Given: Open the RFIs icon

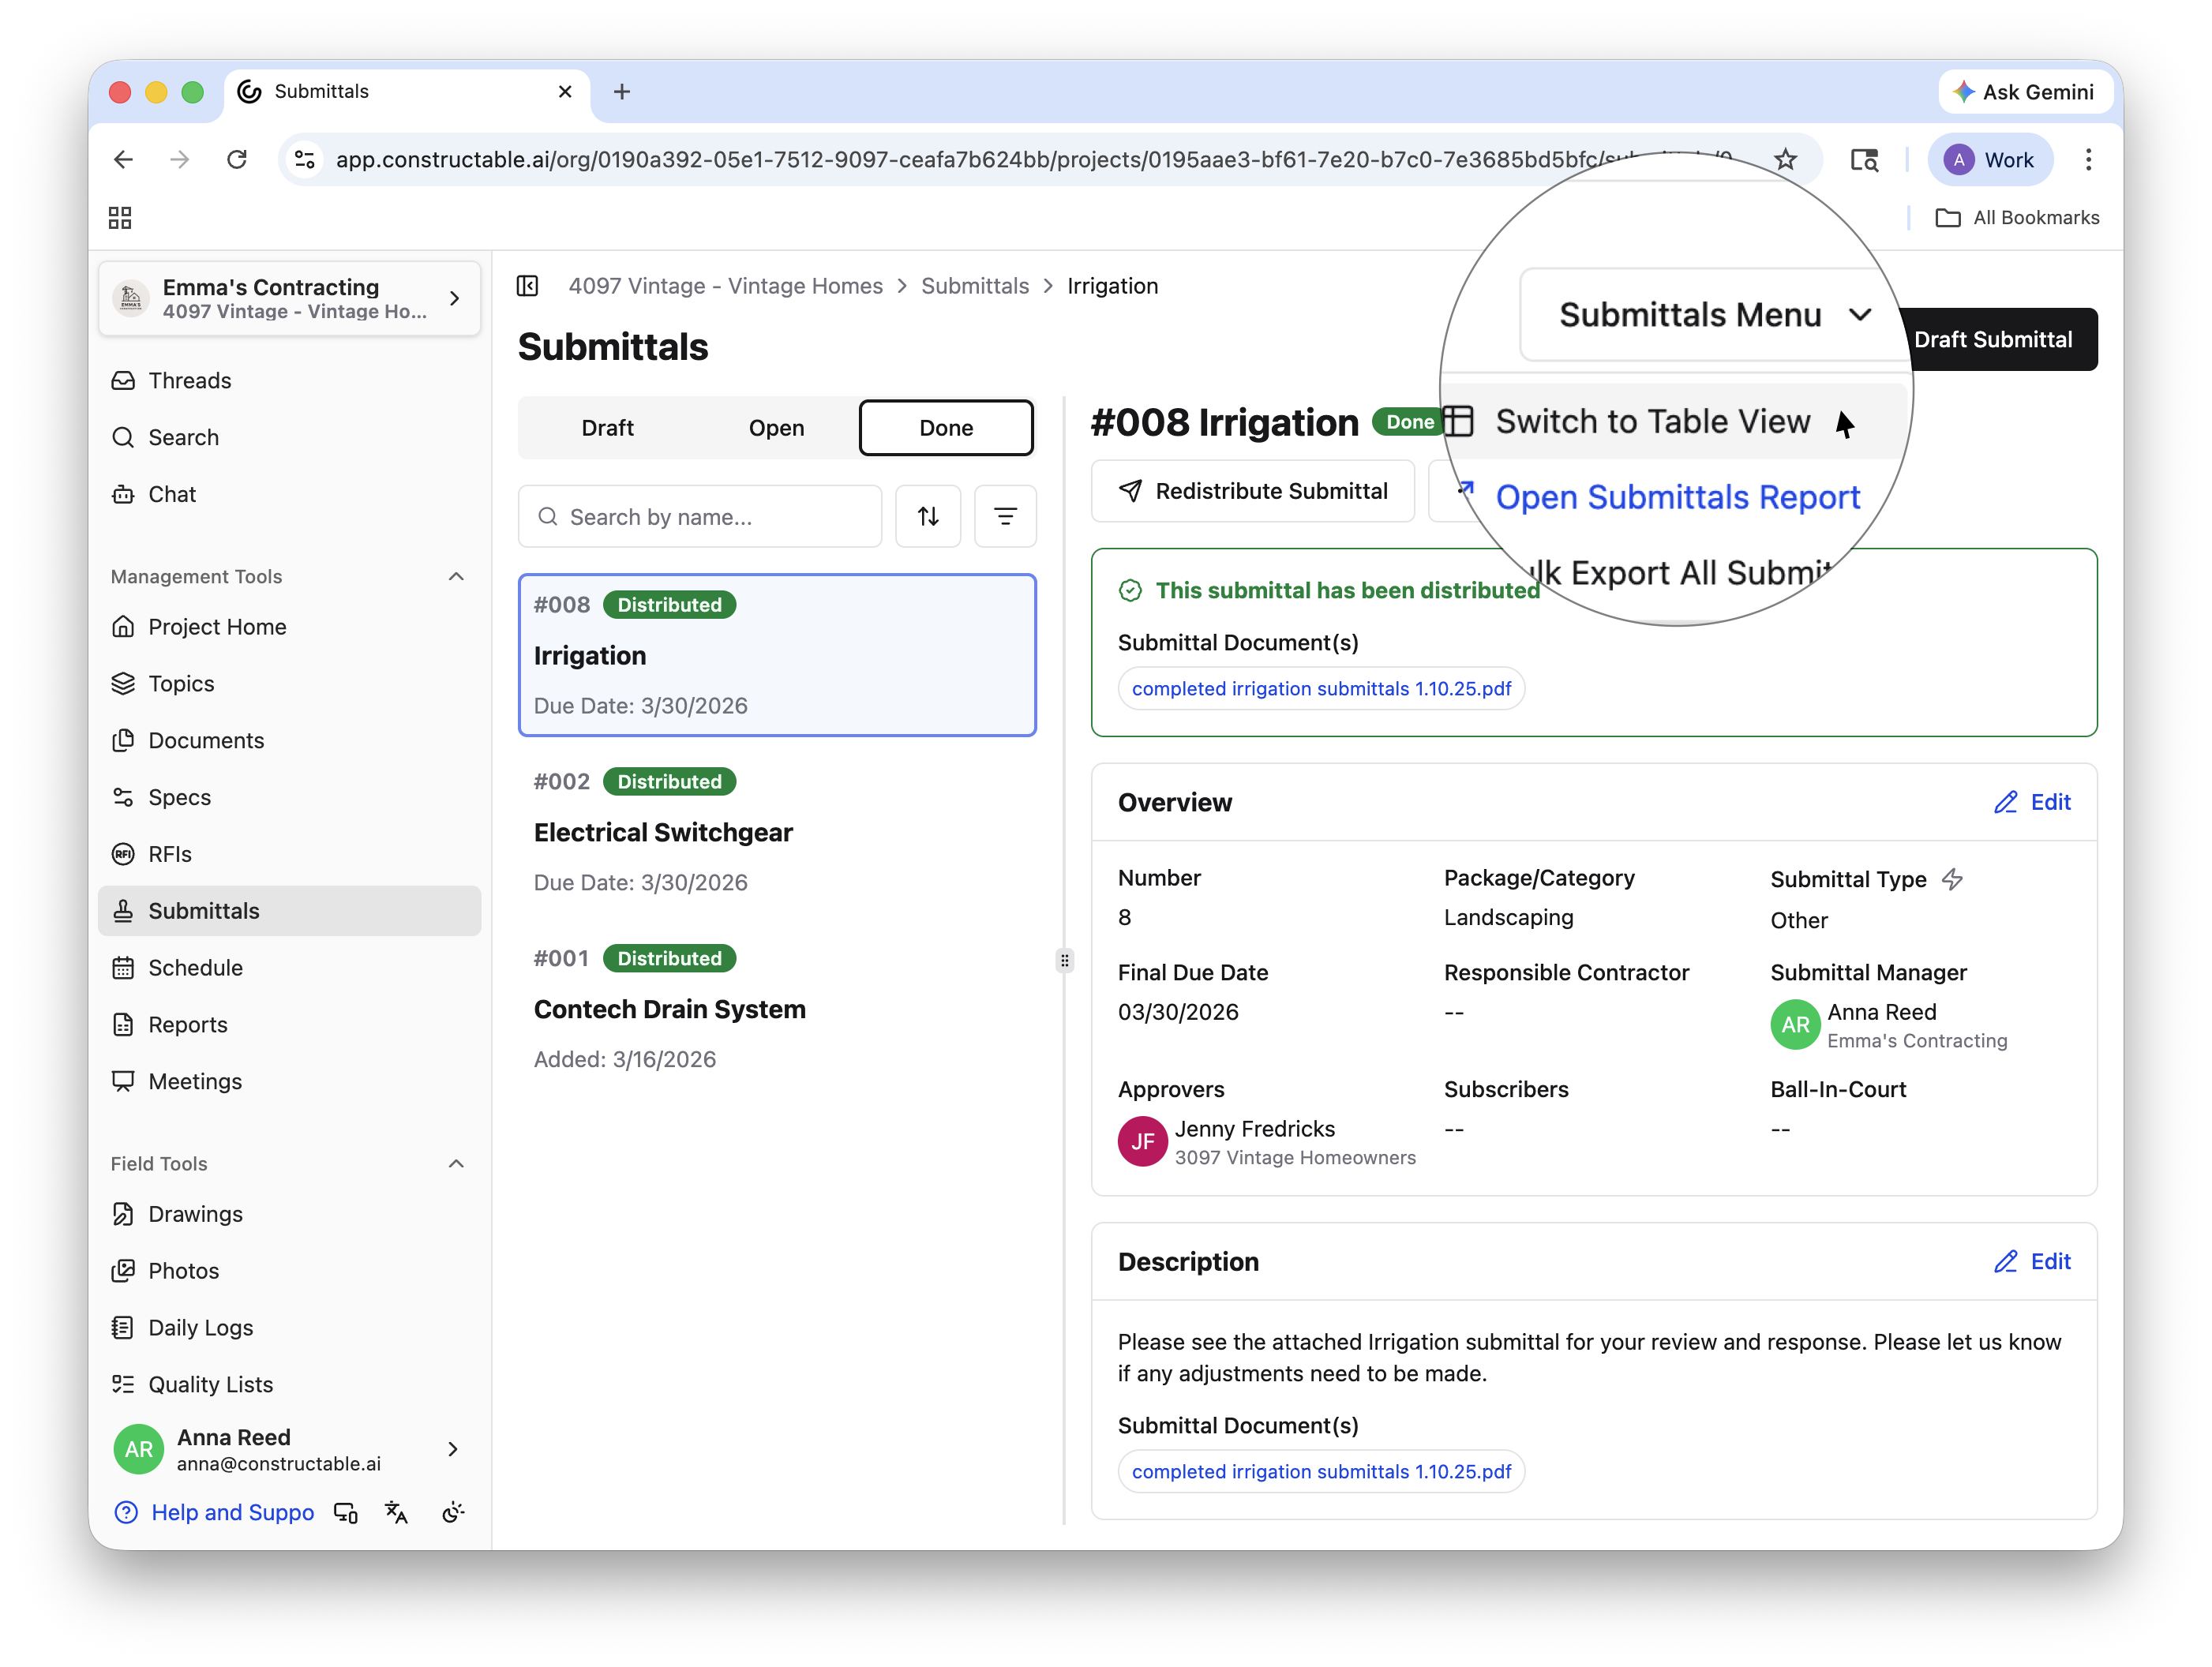Looking at the screenshot, I should [123, 855].
